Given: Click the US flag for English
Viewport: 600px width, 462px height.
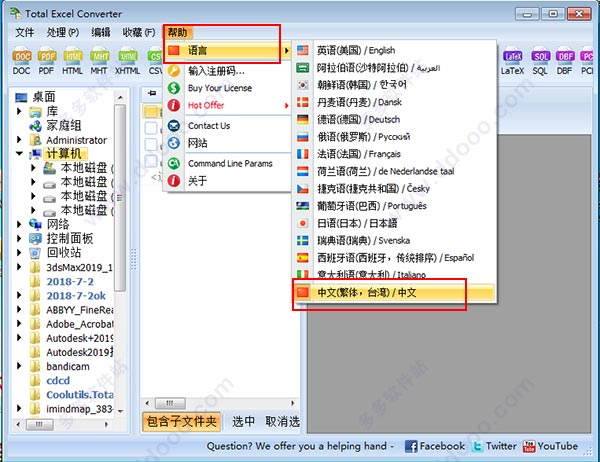Looking at the screenshot, I should point(303,50).
